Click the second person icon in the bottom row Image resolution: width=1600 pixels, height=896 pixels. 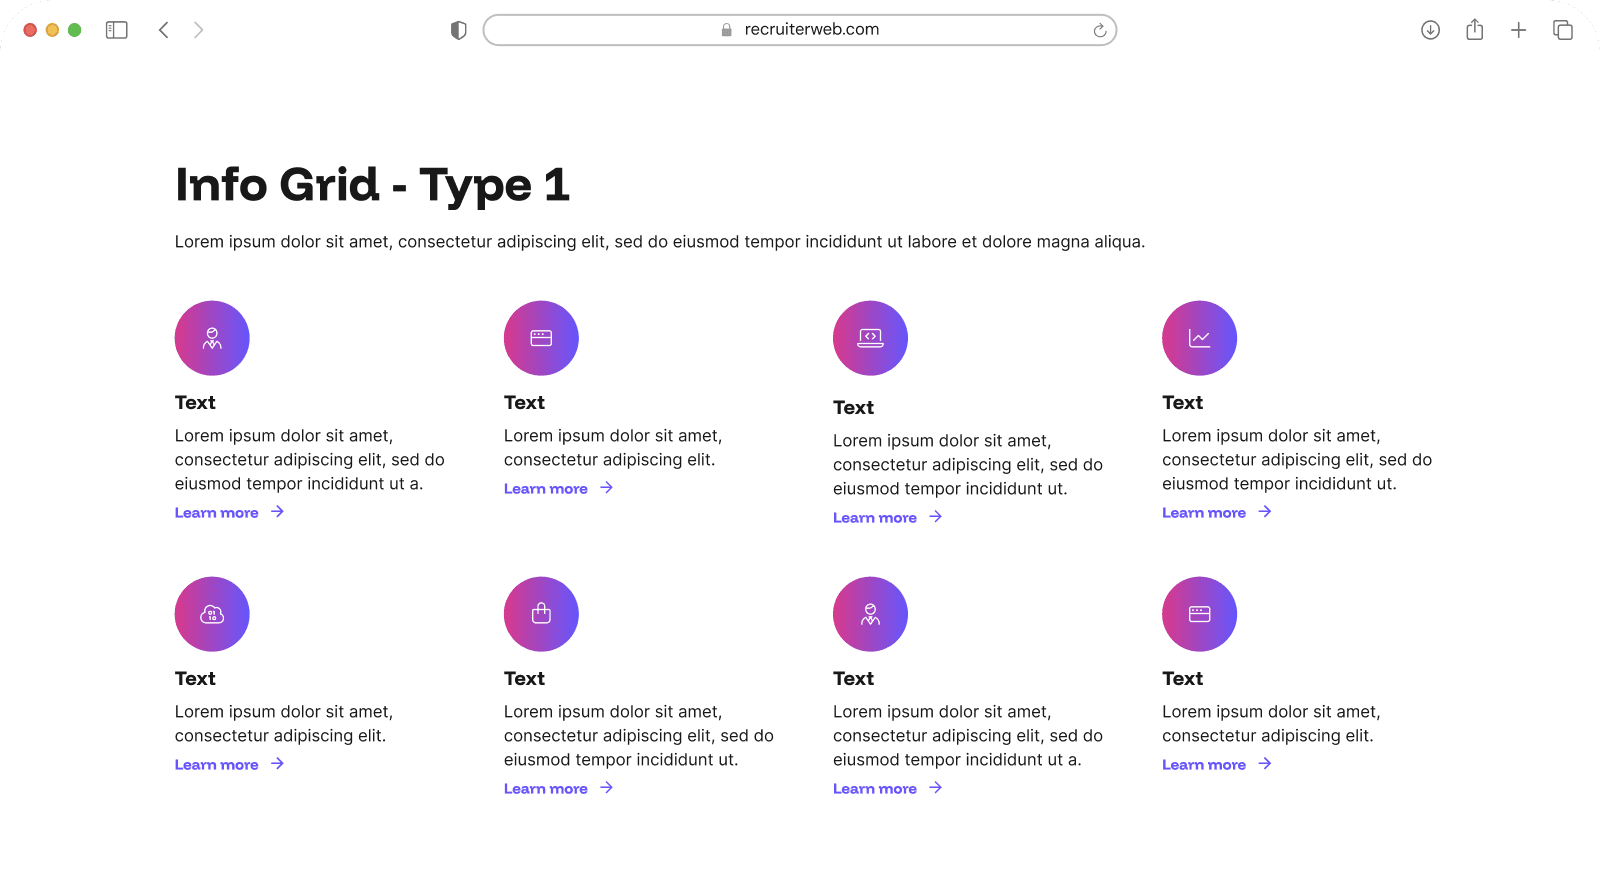click(869, 614)
